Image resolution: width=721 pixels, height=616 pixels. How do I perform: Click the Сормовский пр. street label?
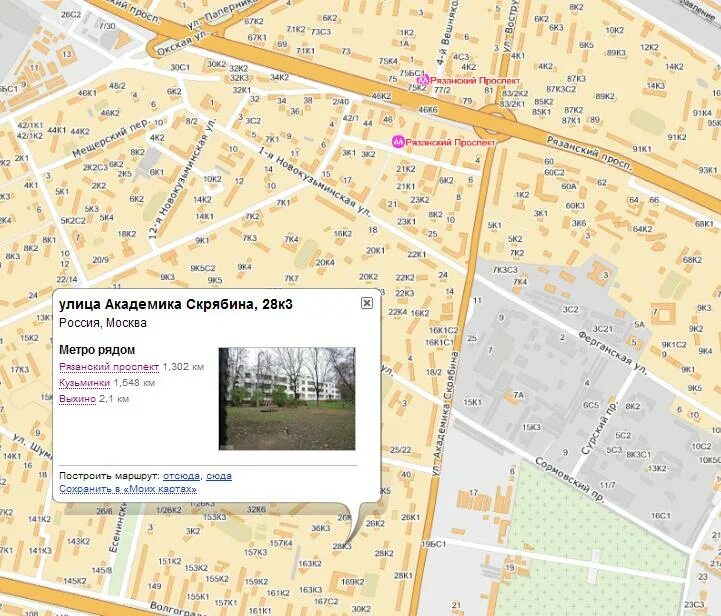570,480
